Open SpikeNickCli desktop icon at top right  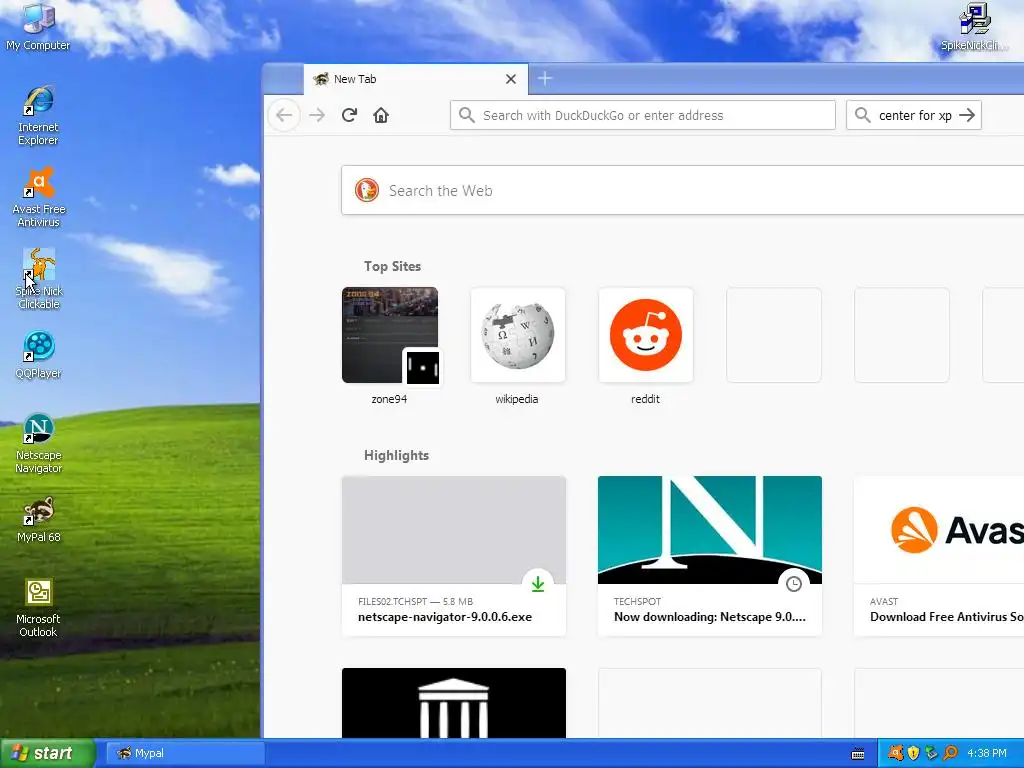click(974, 27)
